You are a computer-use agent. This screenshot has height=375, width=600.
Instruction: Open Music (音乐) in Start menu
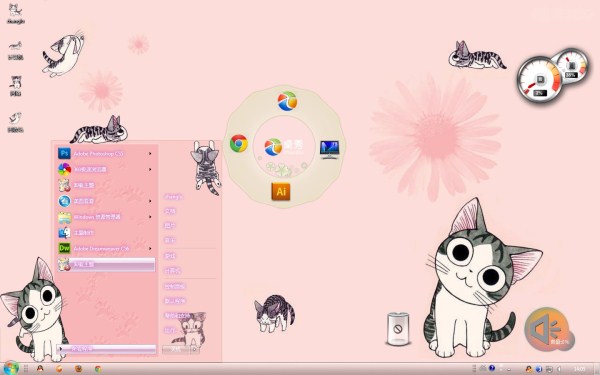point(170,240)
